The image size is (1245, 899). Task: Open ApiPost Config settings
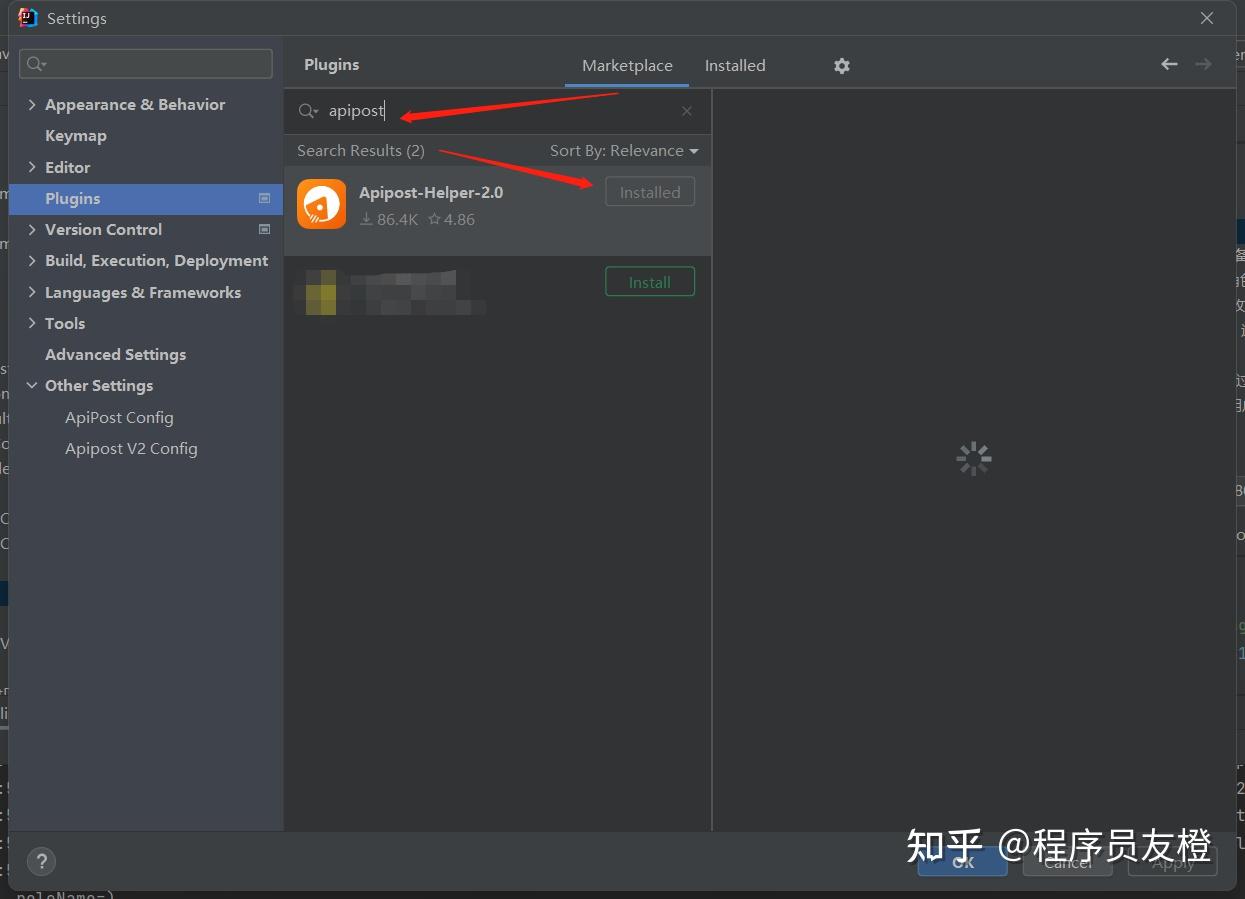tap(120, 417)
